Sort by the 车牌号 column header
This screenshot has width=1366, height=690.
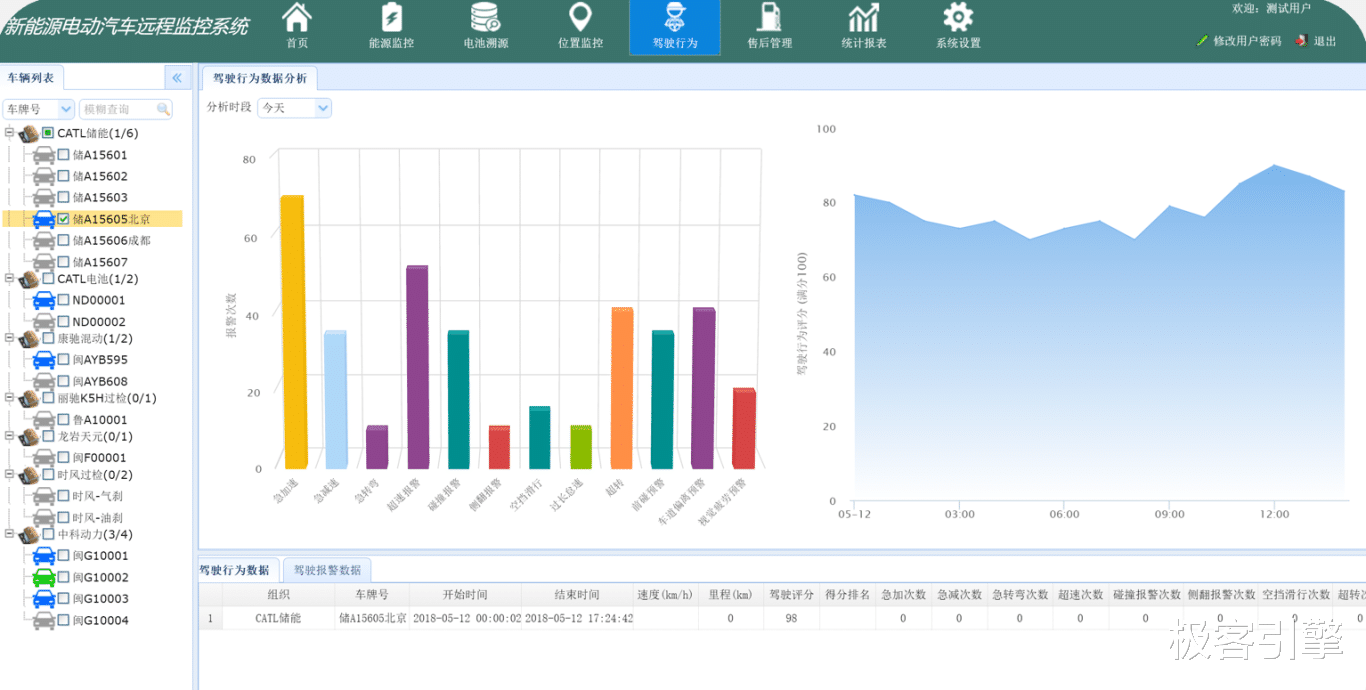(371, 594)
